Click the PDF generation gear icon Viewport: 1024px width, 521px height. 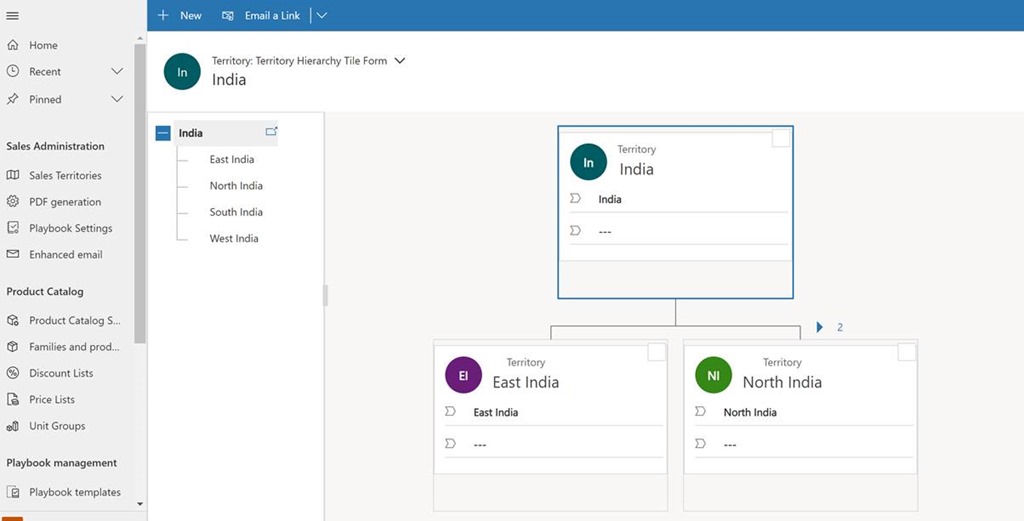click(13, 202)
